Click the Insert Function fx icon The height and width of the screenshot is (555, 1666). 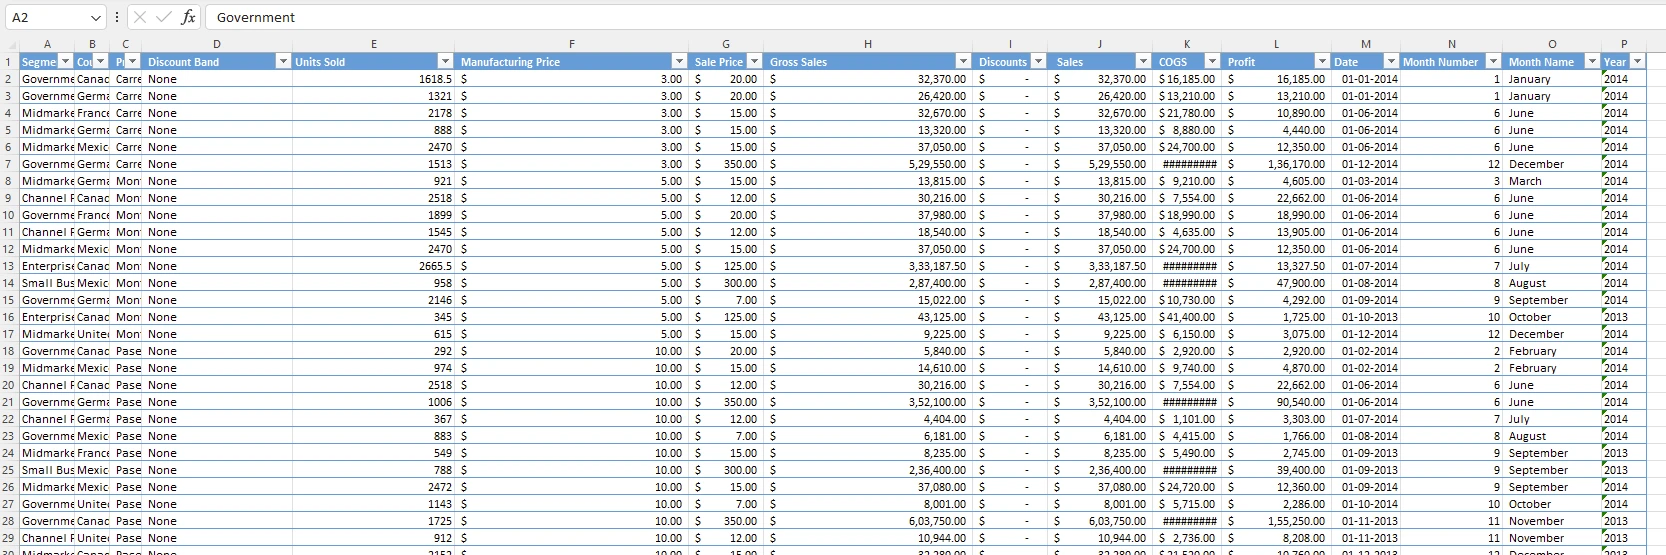coord(188,17)
